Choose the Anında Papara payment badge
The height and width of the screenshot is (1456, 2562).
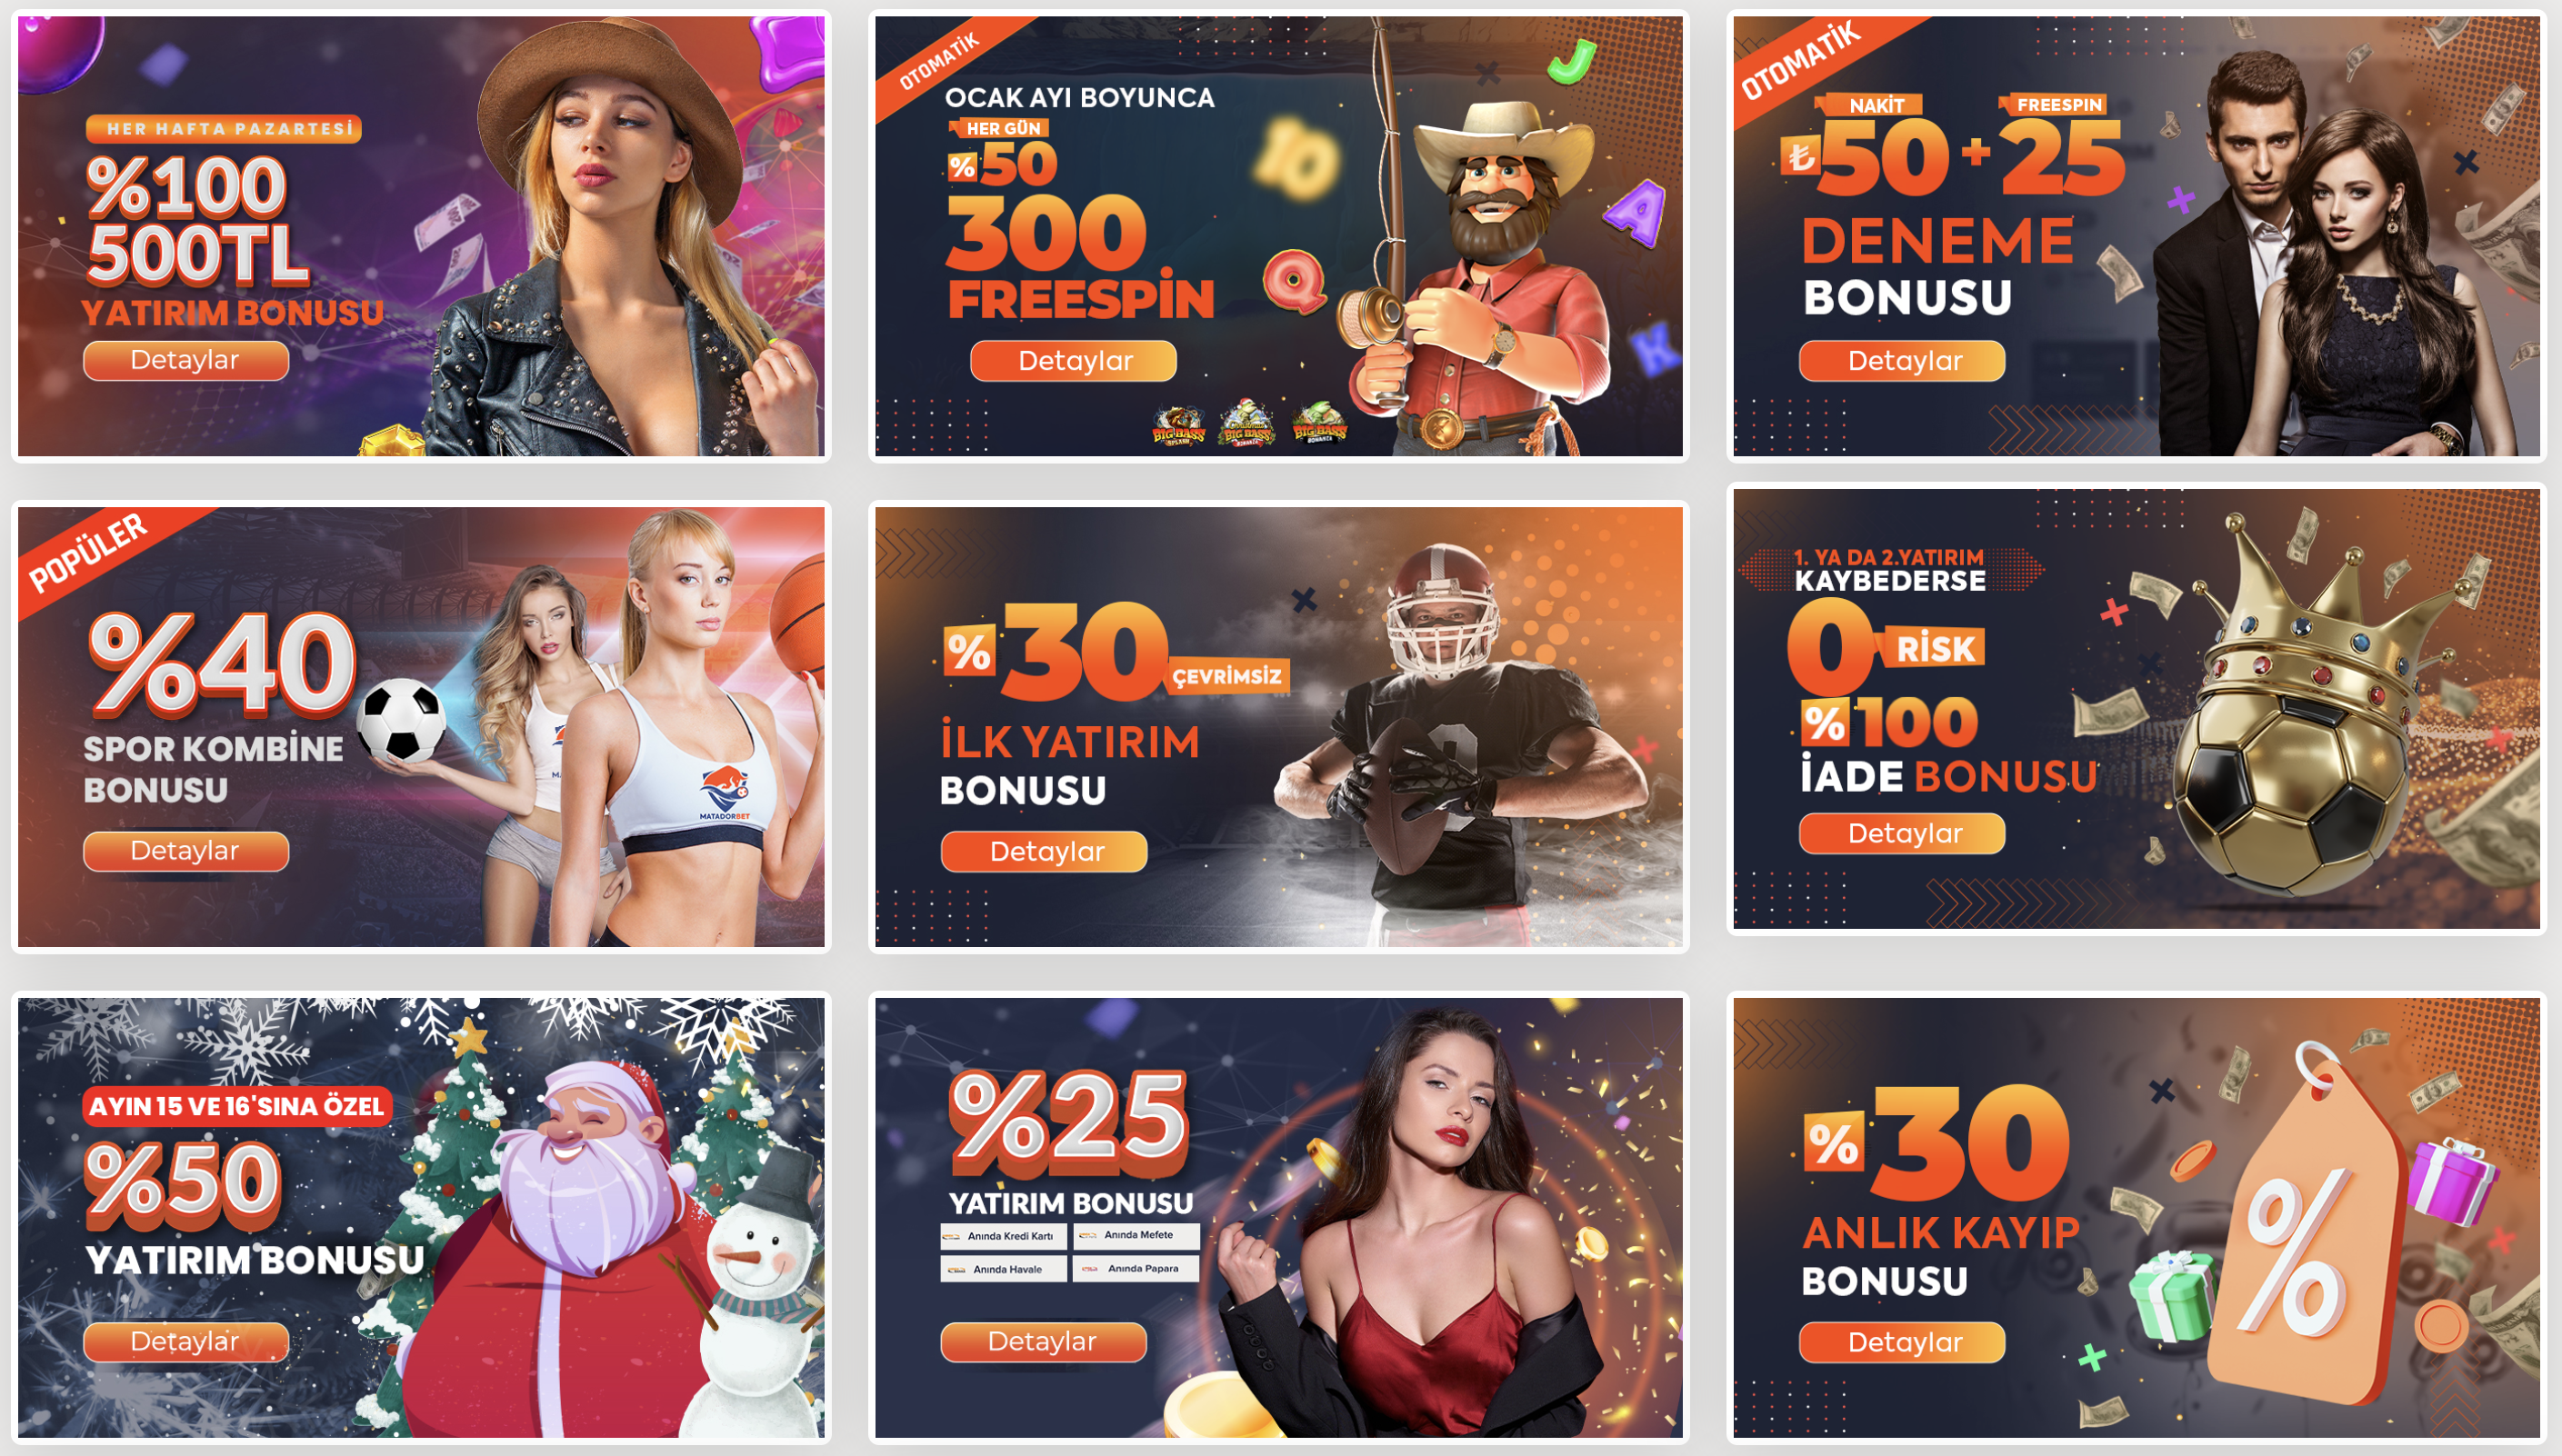tap(1136, 1269)
